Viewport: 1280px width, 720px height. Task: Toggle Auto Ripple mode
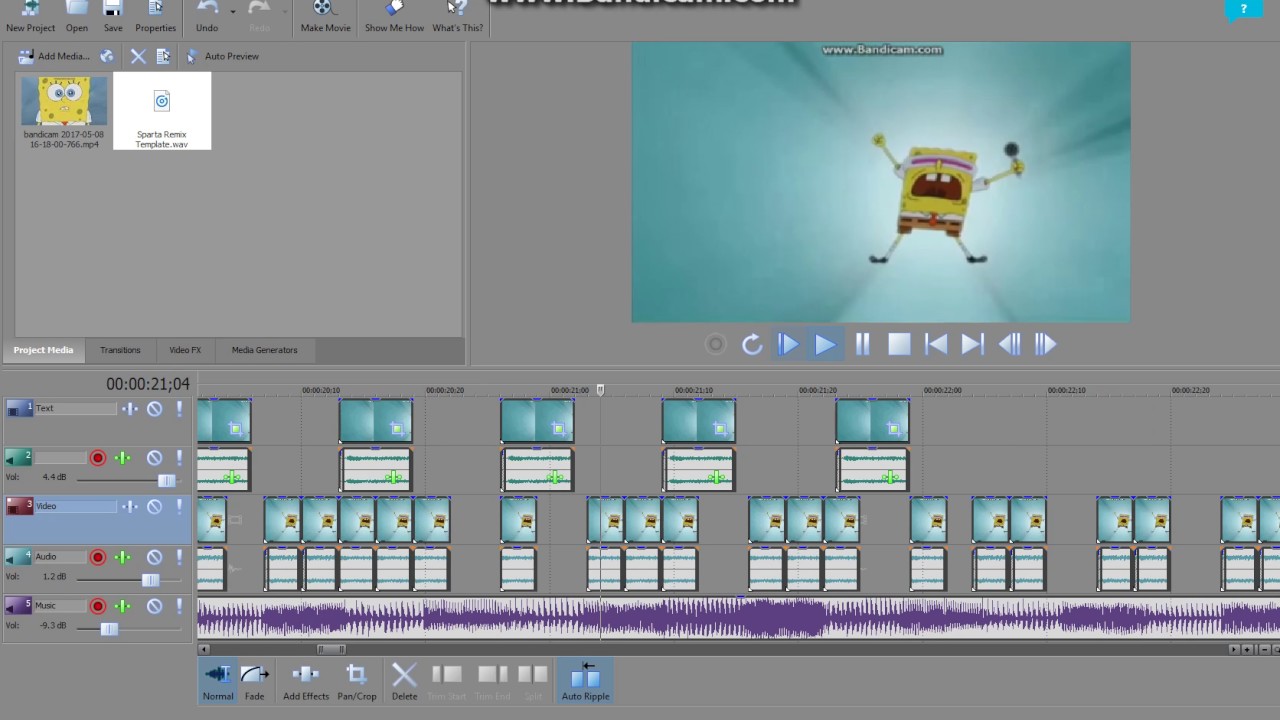pos(585,681)
